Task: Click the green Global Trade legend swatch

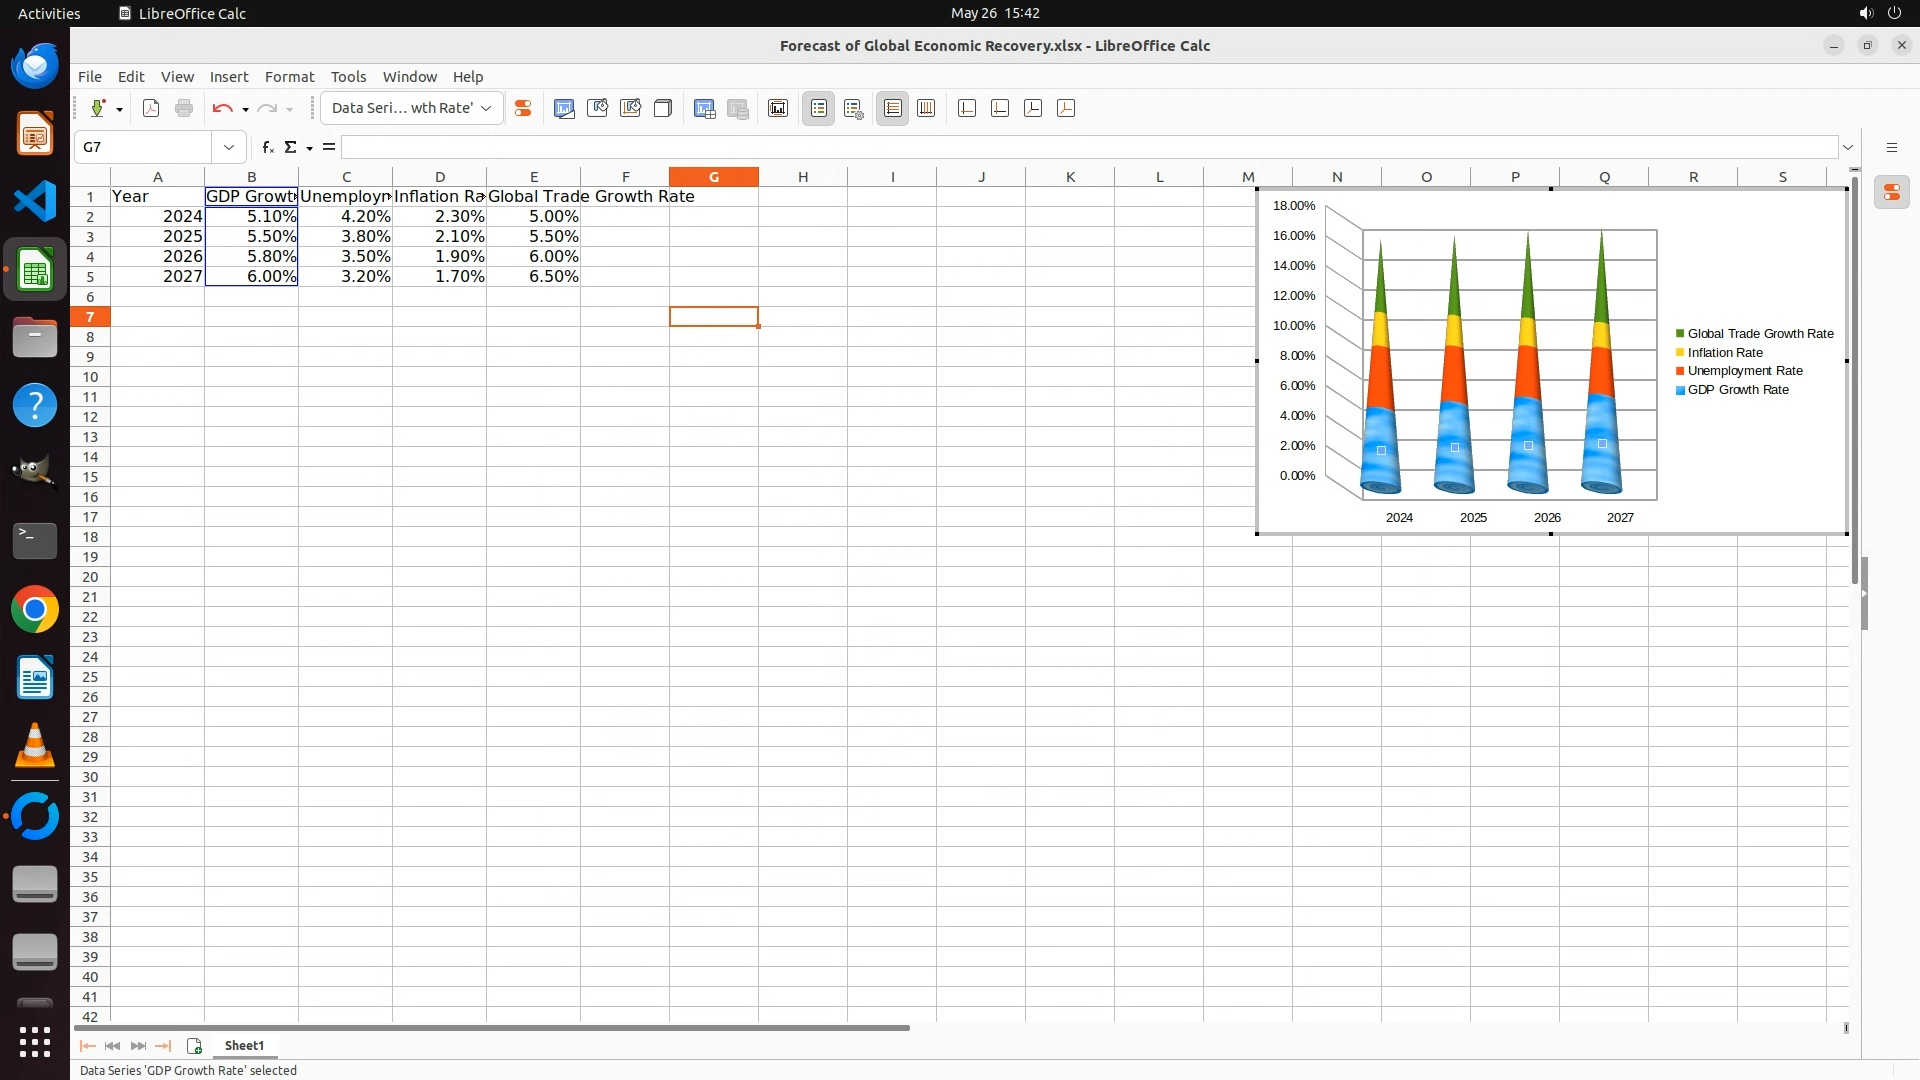Action: 1680,334
